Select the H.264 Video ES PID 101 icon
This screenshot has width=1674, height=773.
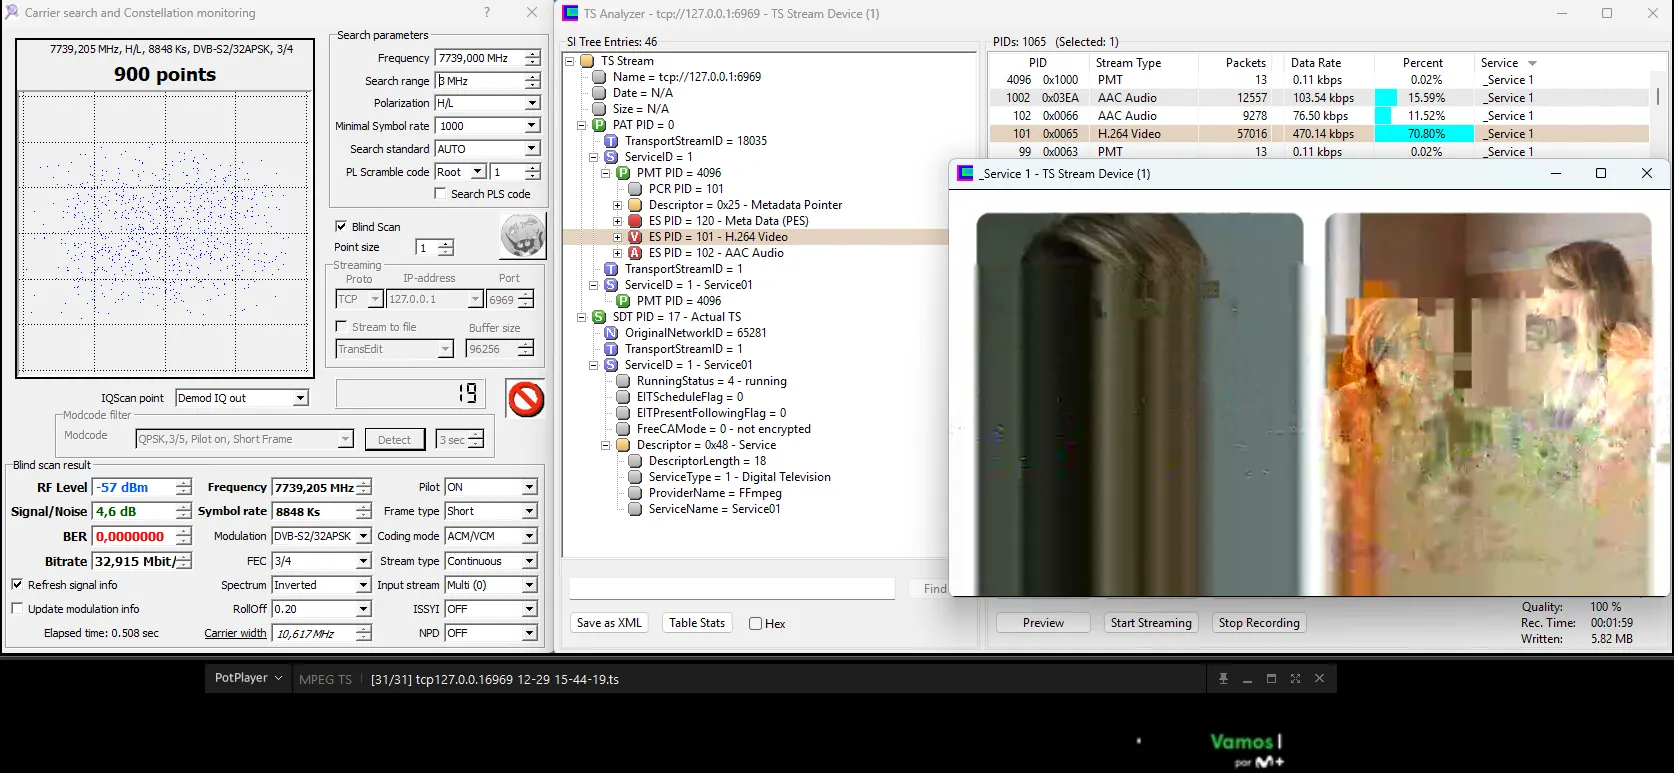coord(635,237)
